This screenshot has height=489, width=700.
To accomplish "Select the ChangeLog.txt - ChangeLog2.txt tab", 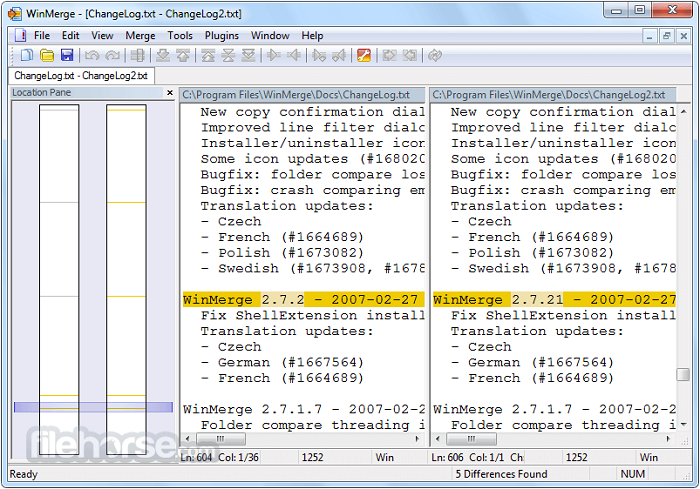I will (81, 76).
